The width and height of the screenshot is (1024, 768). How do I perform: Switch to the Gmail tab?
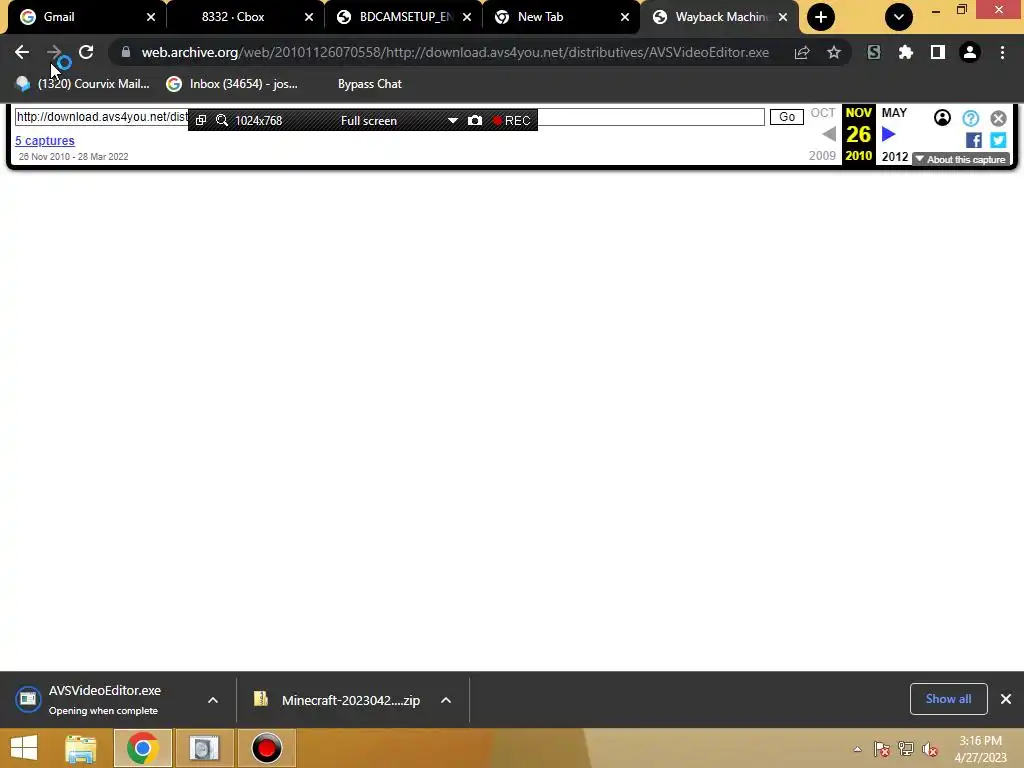tap(86, 17)
